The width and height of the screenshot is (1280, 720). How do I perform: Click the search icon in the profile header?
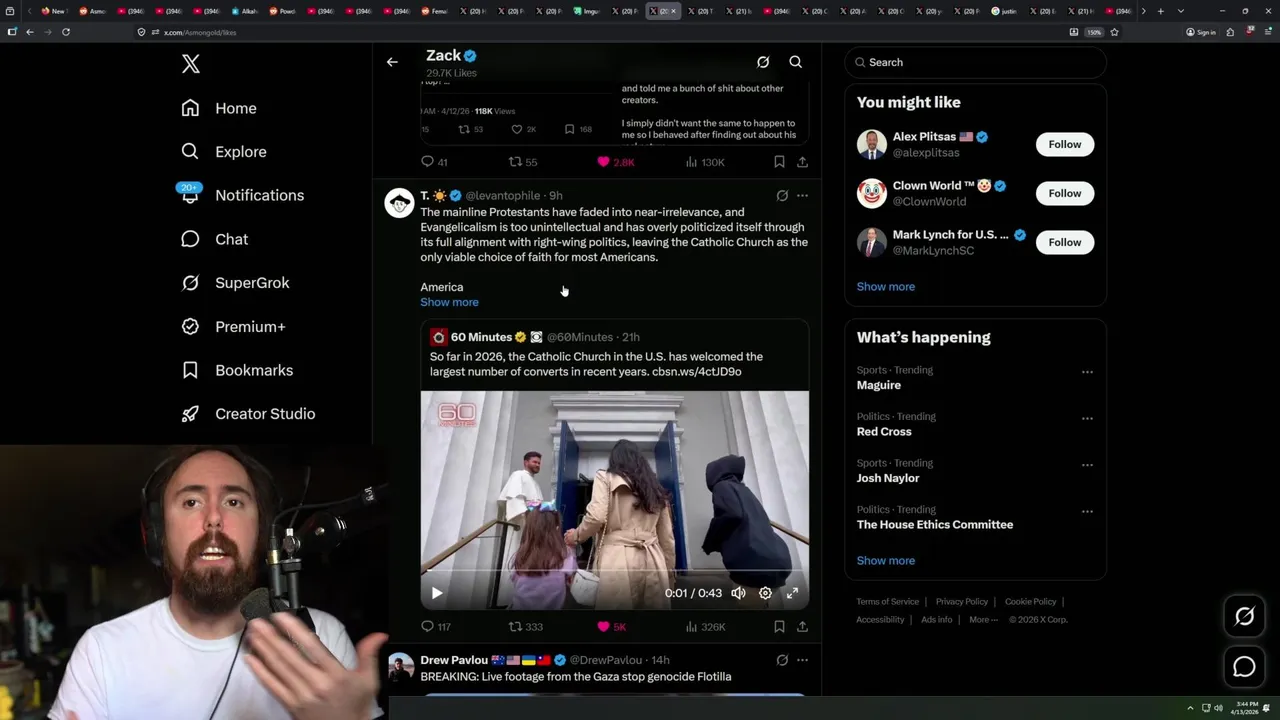[x=796, y=62]
